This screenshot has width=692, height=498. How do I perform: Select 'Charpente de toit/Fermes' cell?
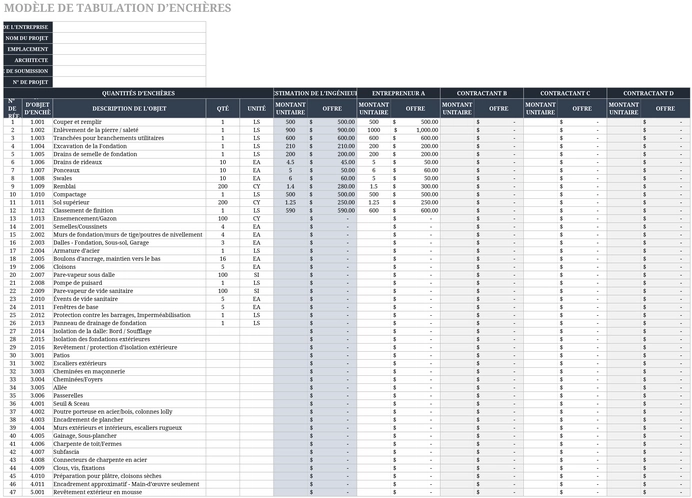[x=129, y=444]
